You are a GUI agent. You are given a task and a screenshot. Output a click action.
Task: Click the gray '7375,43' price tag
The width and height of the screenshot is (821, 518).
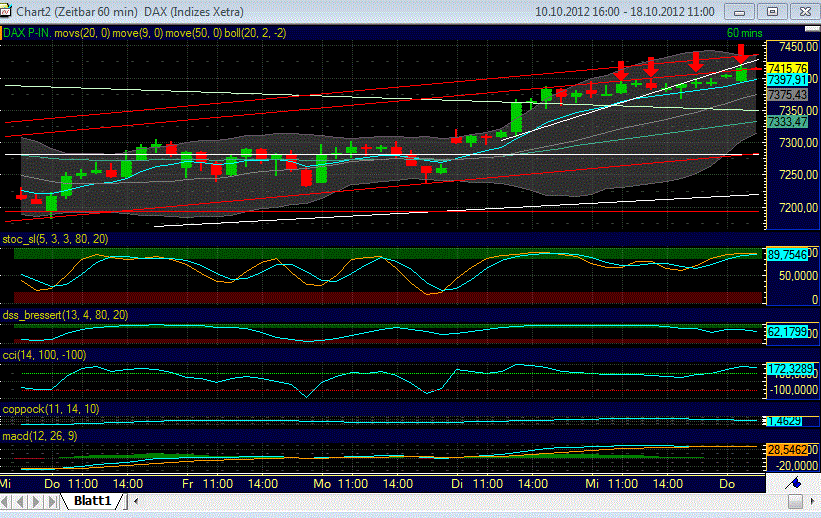click(x=787, y=95)
